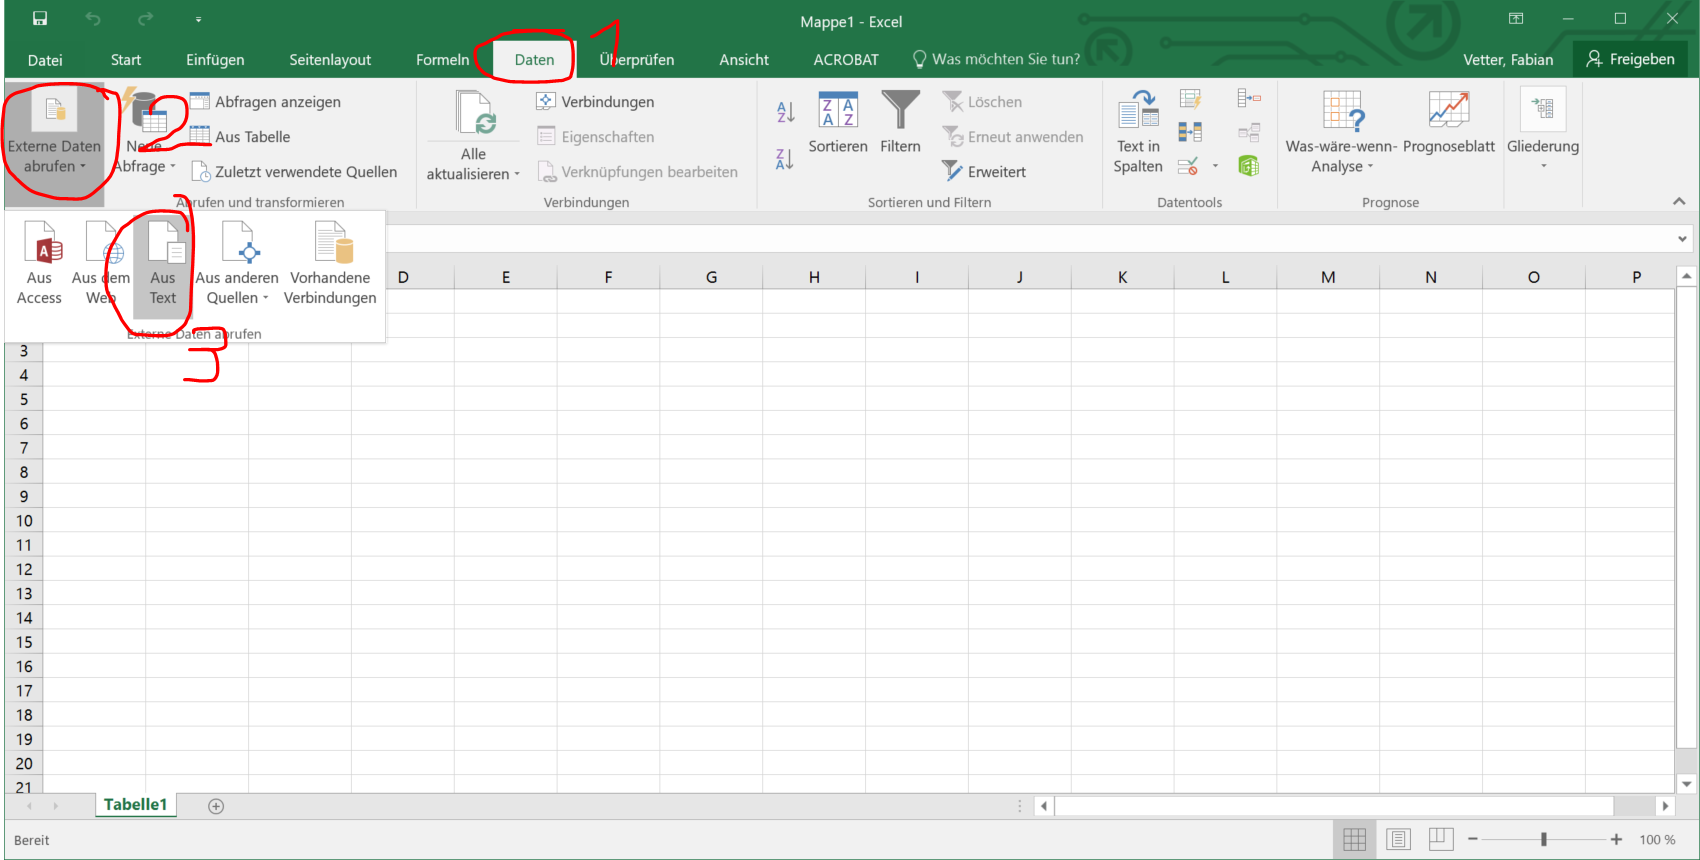The width and height of the screenshot is (1700, 860).
Task: Open the Ansicht tab
Action: click(x=744, y=60)
